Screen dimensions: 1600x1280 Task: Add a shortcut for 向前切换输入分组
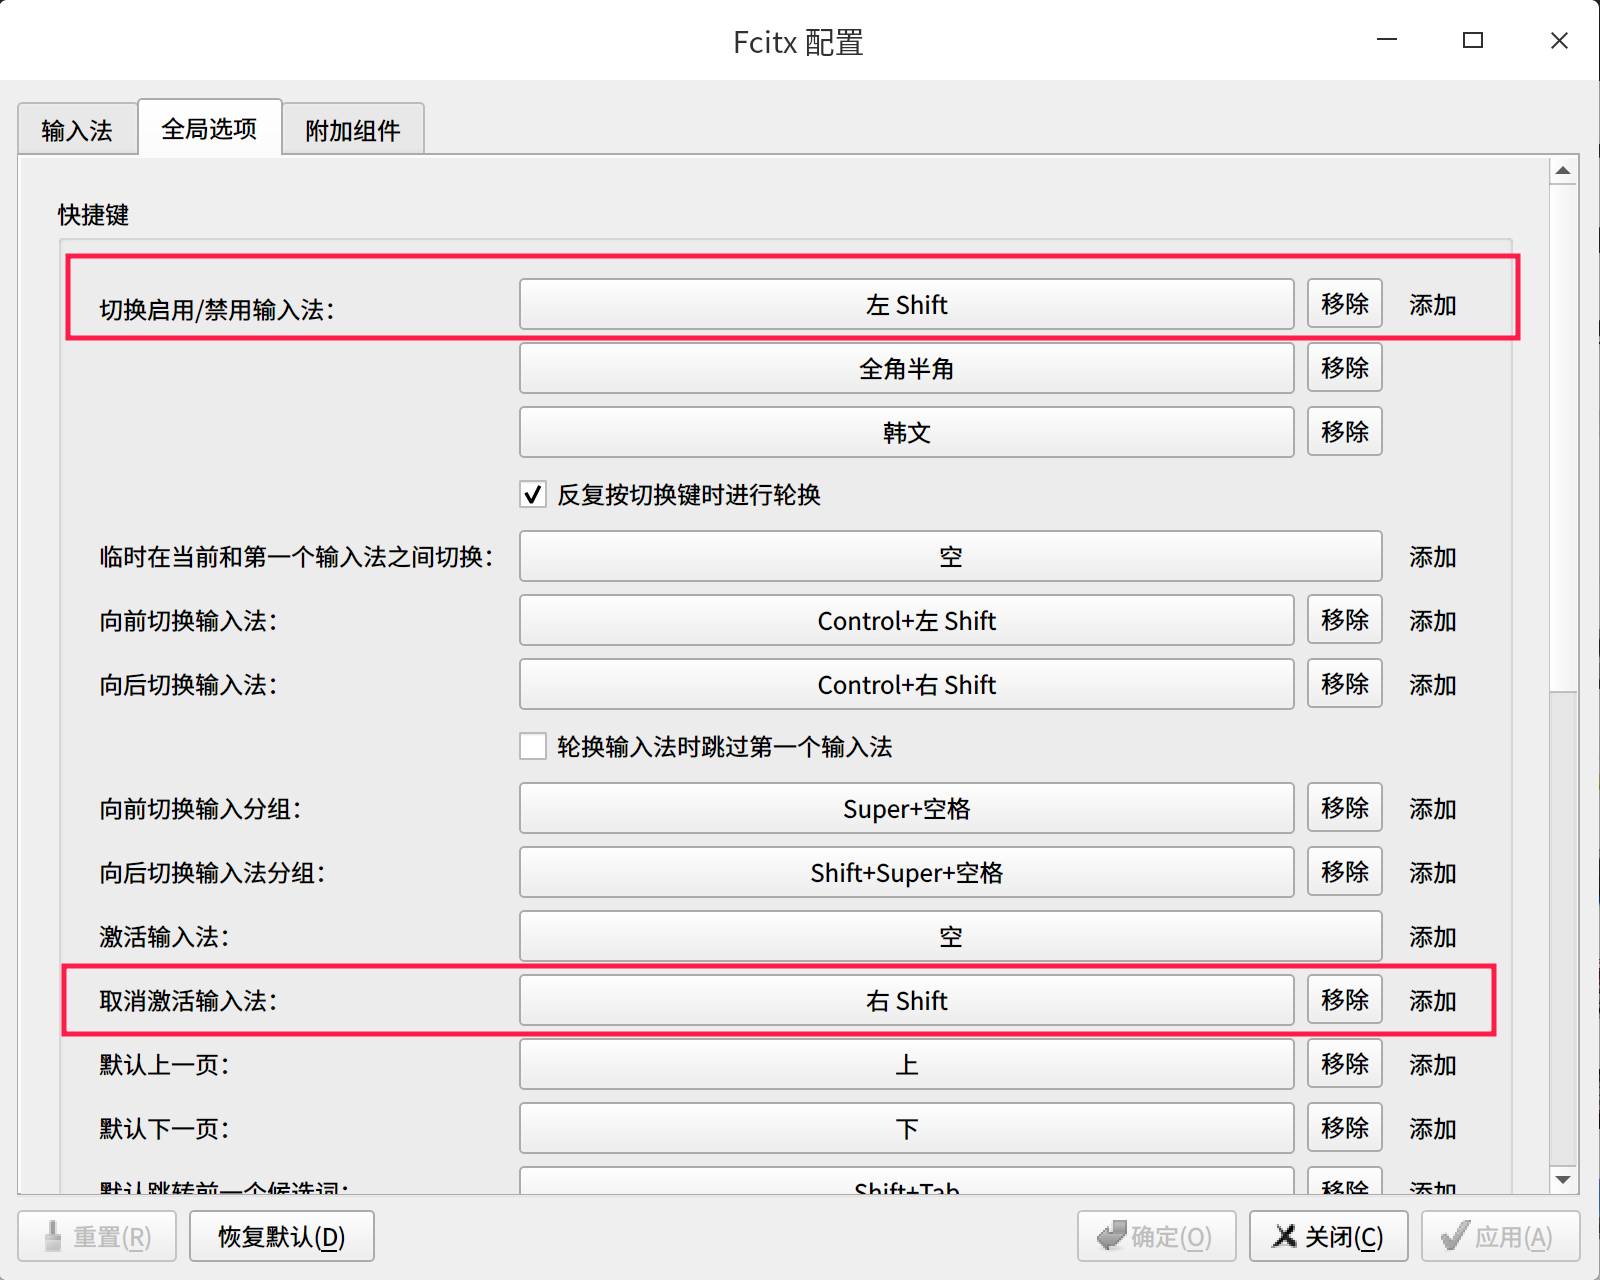[x=1433, y=809]
